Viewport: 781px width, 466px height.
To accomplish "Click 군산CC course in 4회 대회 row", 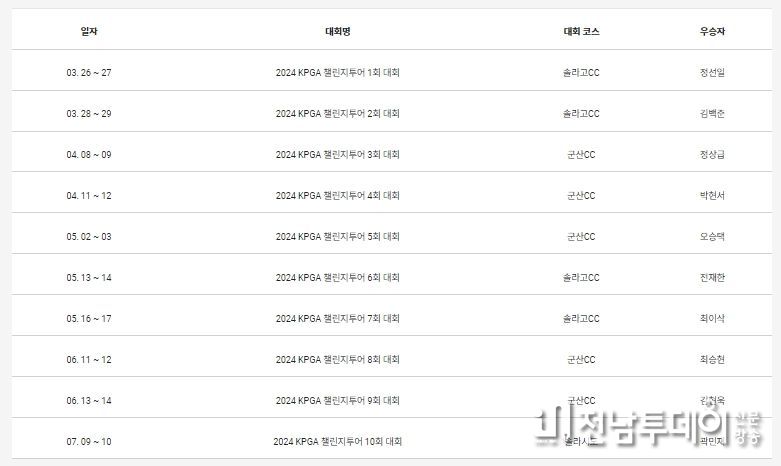I will [x=581, y=196].
